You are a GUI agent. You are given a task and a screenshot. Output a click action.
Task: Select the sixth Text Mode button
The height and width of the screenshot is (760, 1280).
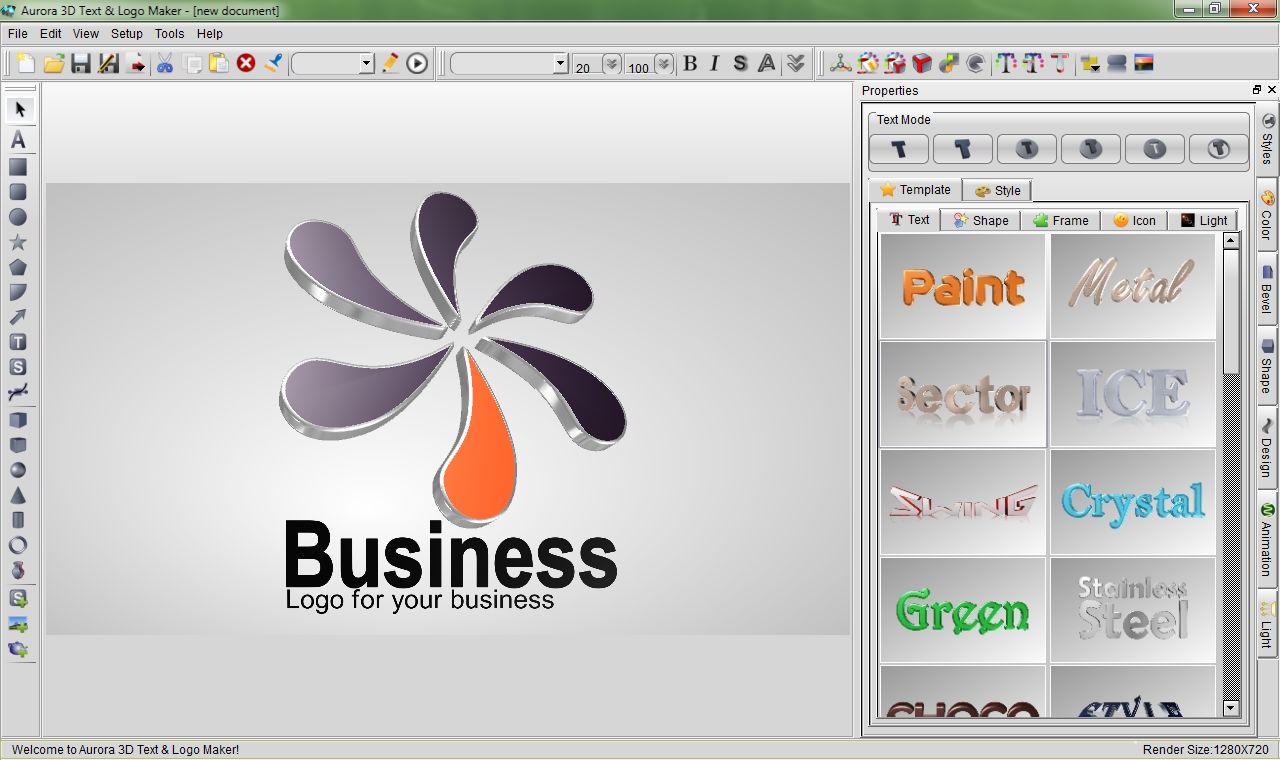1218,149
